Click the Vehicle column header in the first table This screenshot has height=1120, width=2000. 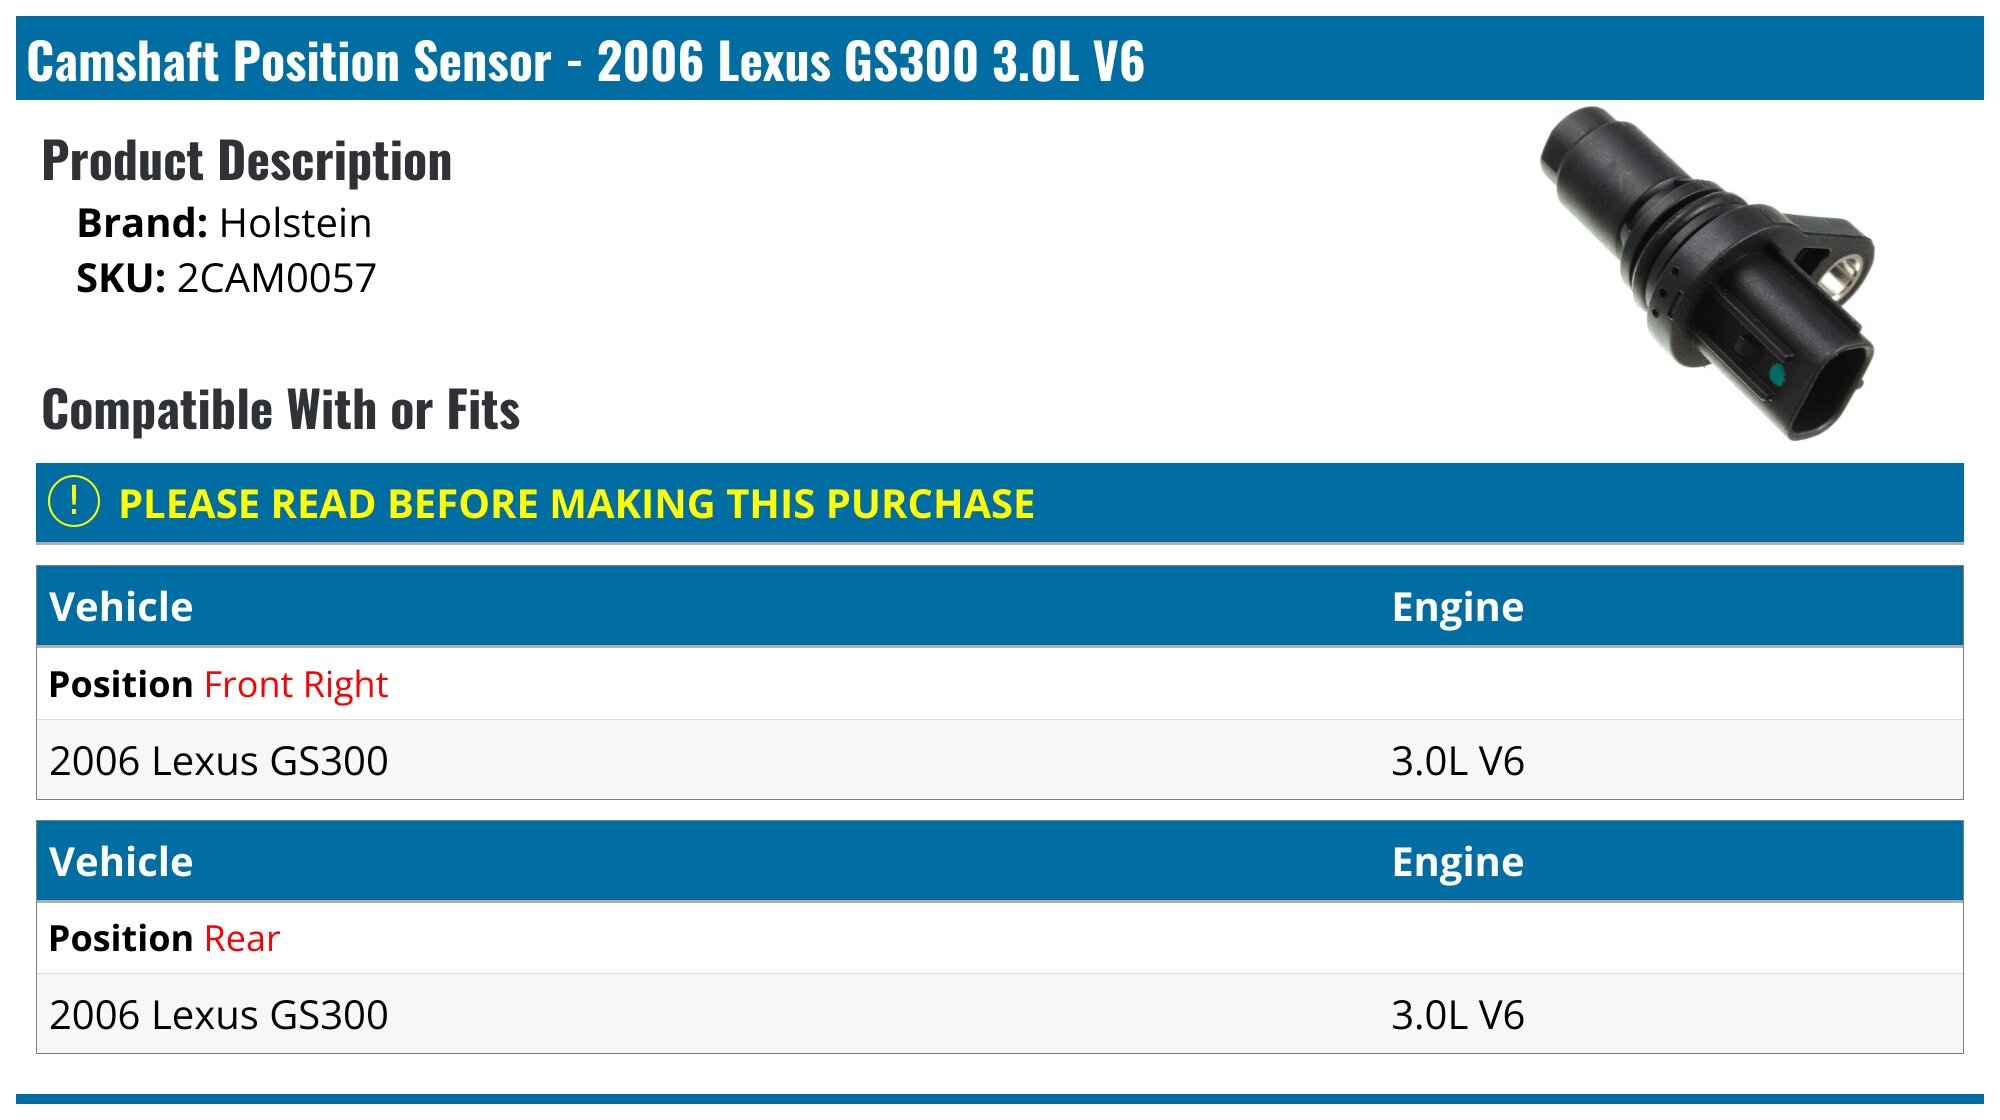tap(121, 607)
